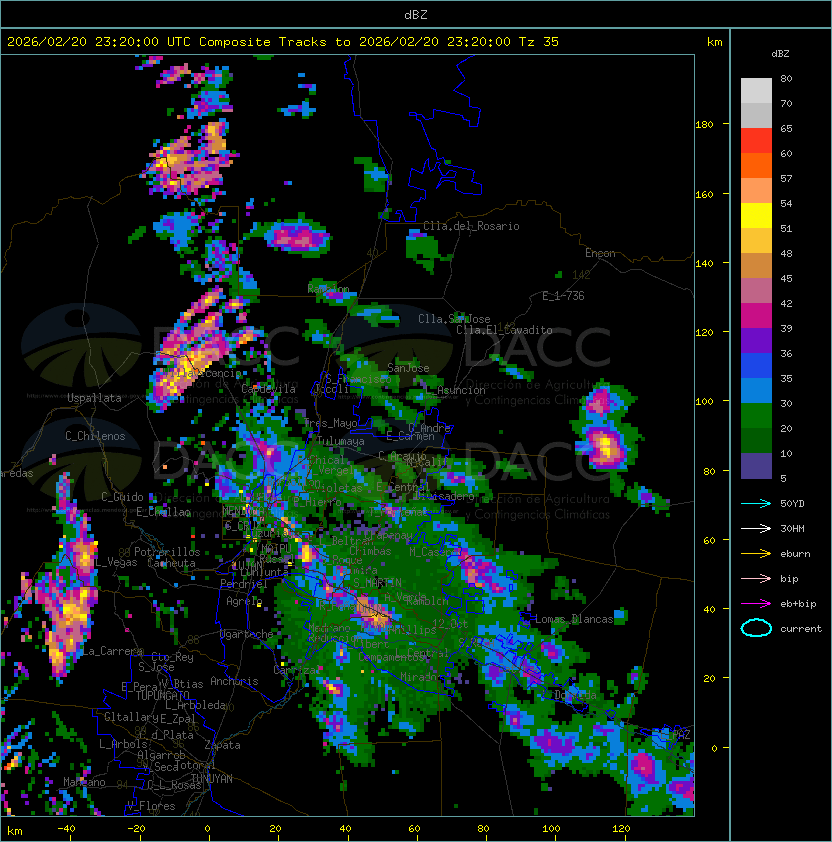Click the 'eburn' legend label

(795, 554)
